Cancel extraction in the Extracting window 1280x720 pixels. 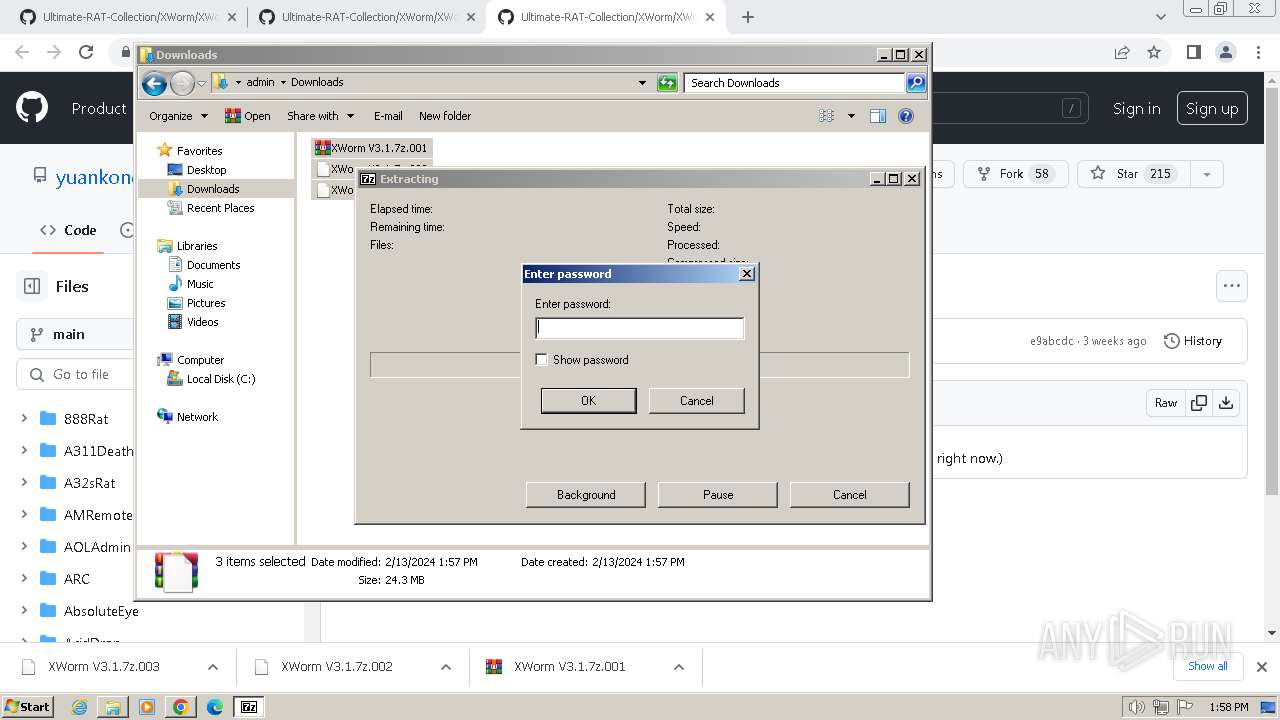point(850,495)
